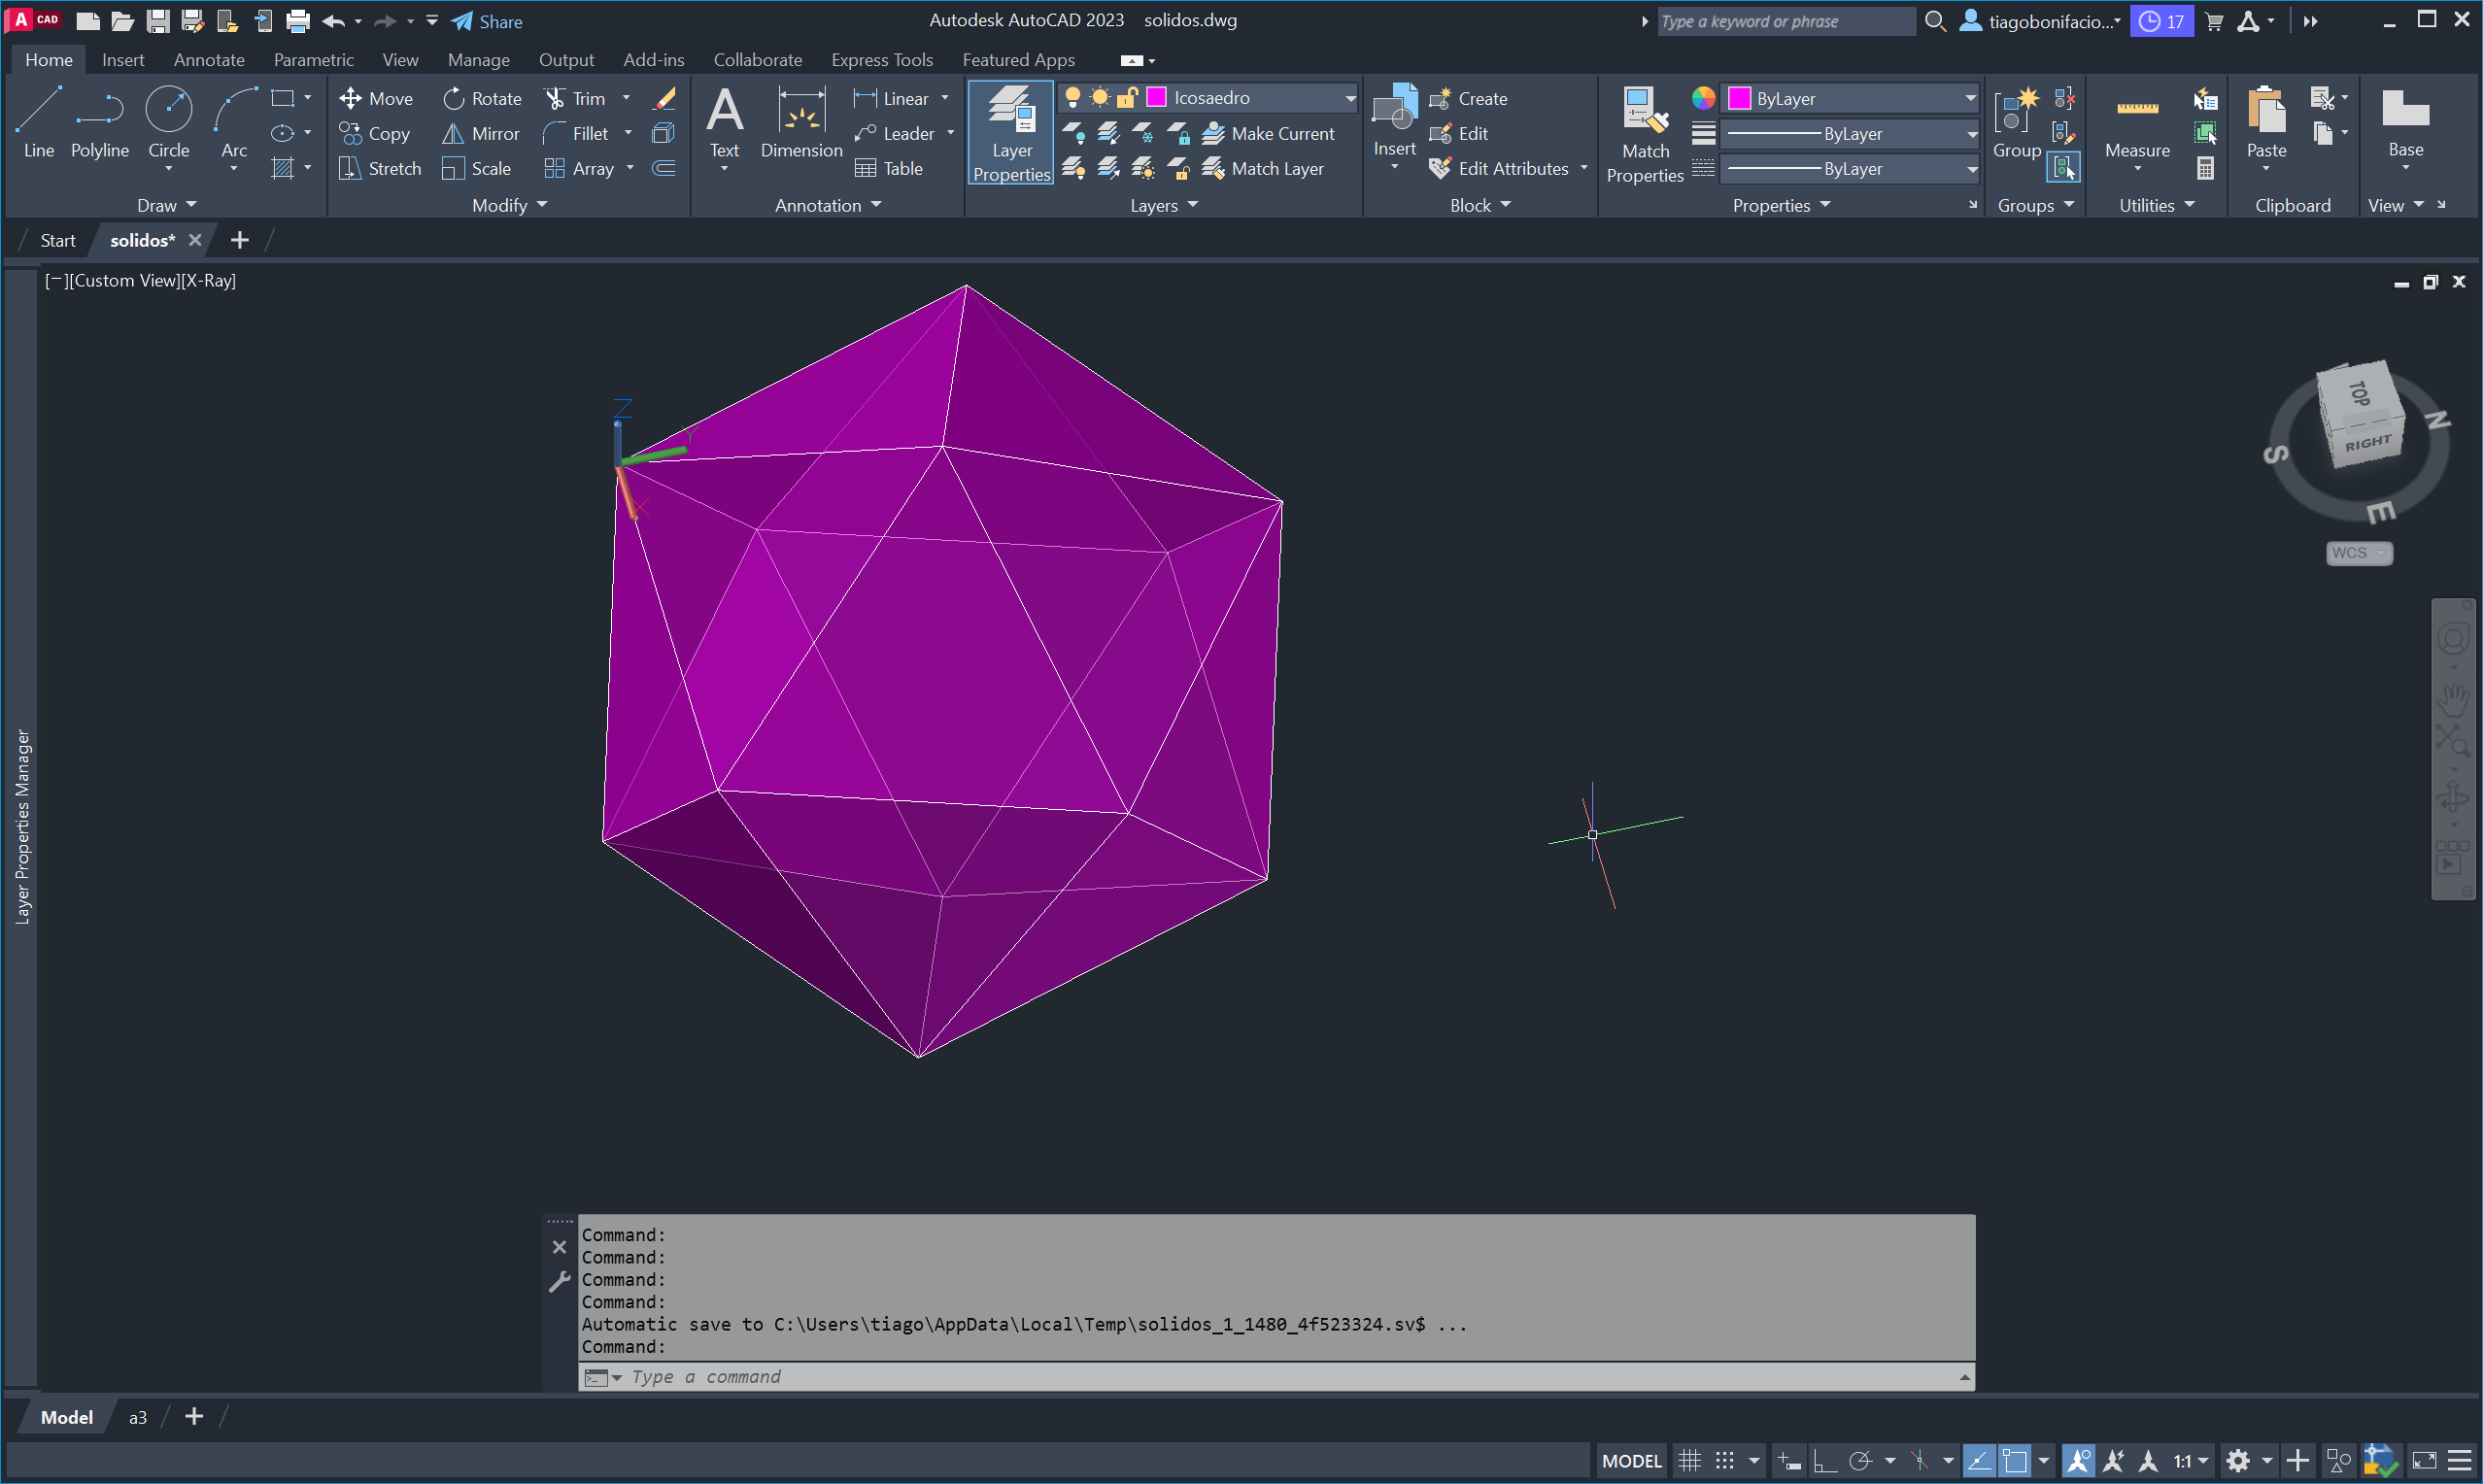Toggle grid display in status bar
This screenshot has width=2483, height=1484.
click(x=1689, y=1461)
